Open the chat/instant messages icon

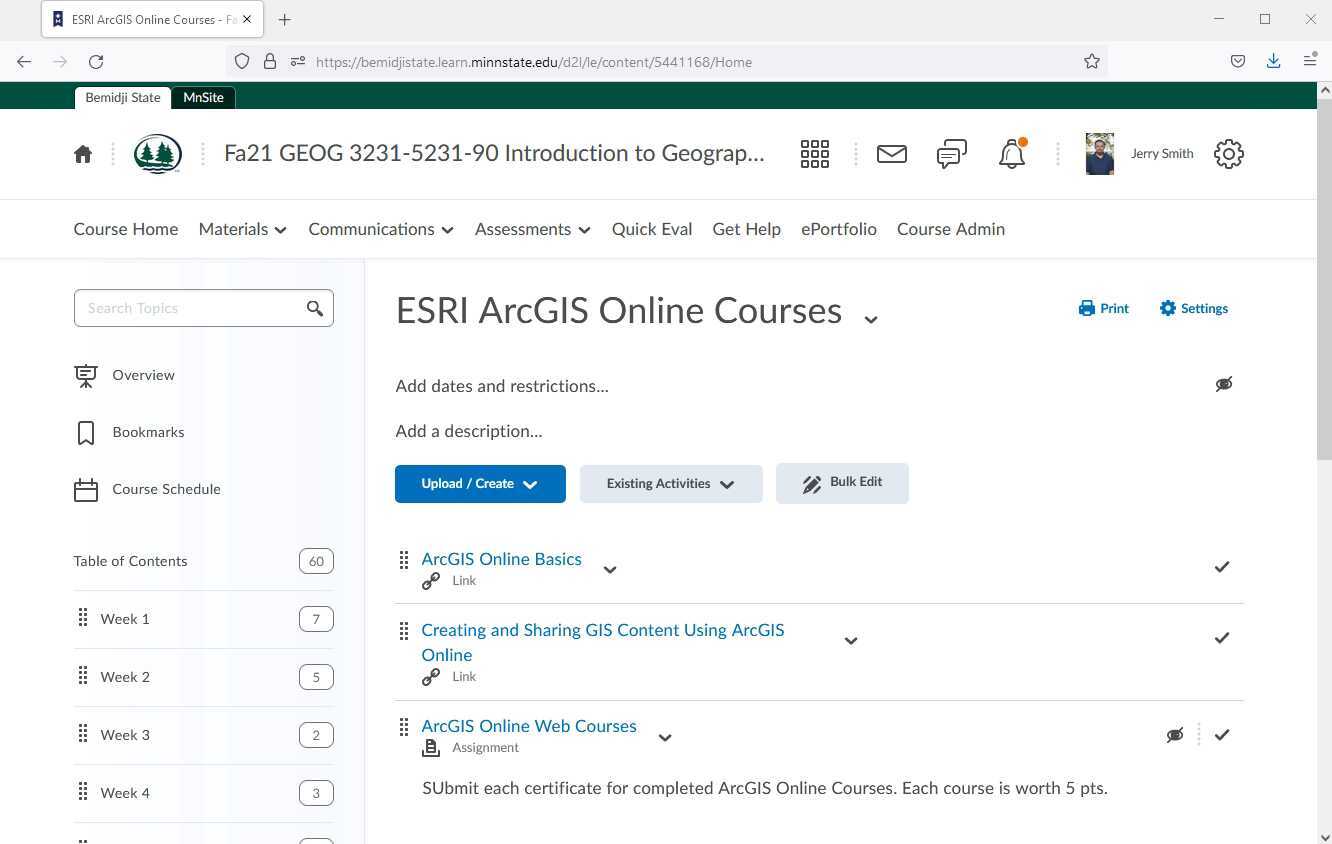951,153
